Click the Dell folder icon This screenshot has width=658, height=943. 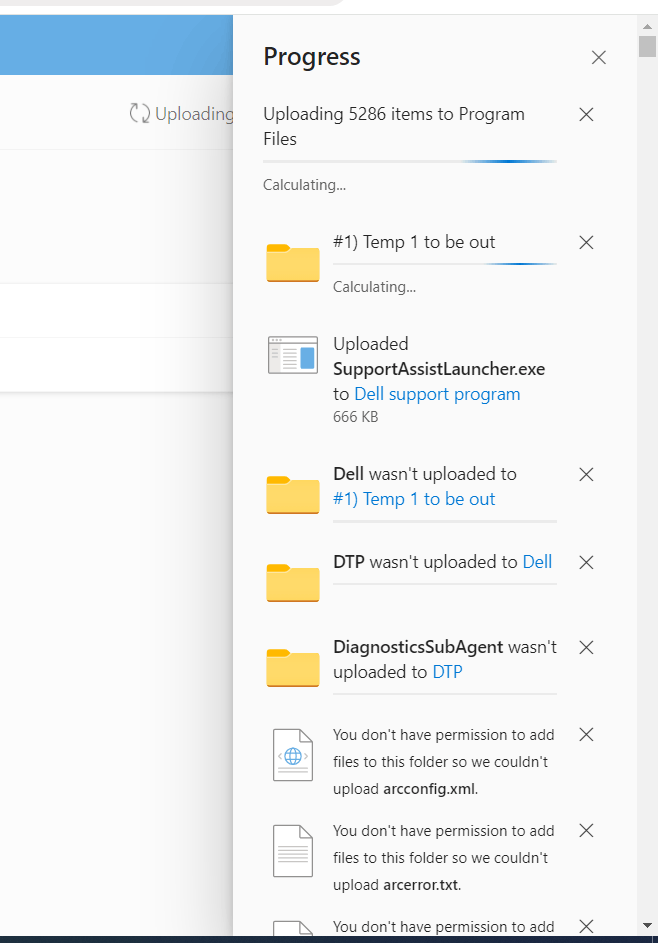click(293, 494)
